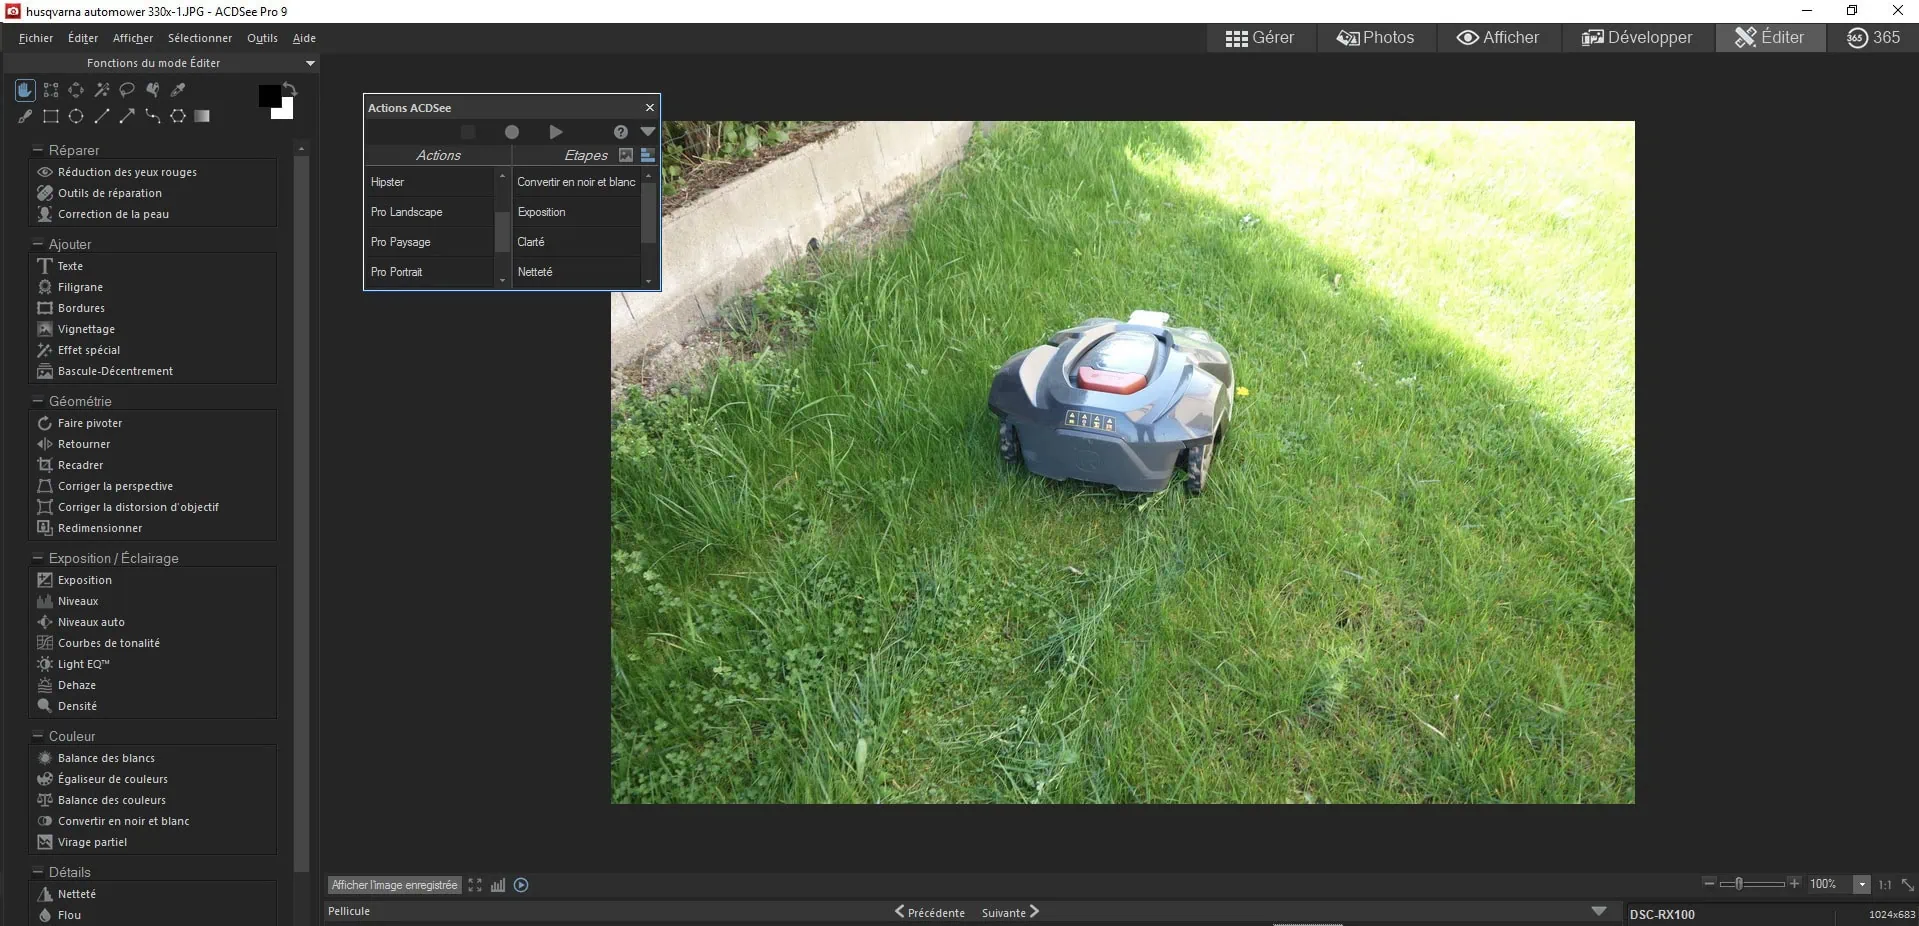Select the Lasso selection tool
Viewport: 1919px width, 926px height.
tap(127, 90)
